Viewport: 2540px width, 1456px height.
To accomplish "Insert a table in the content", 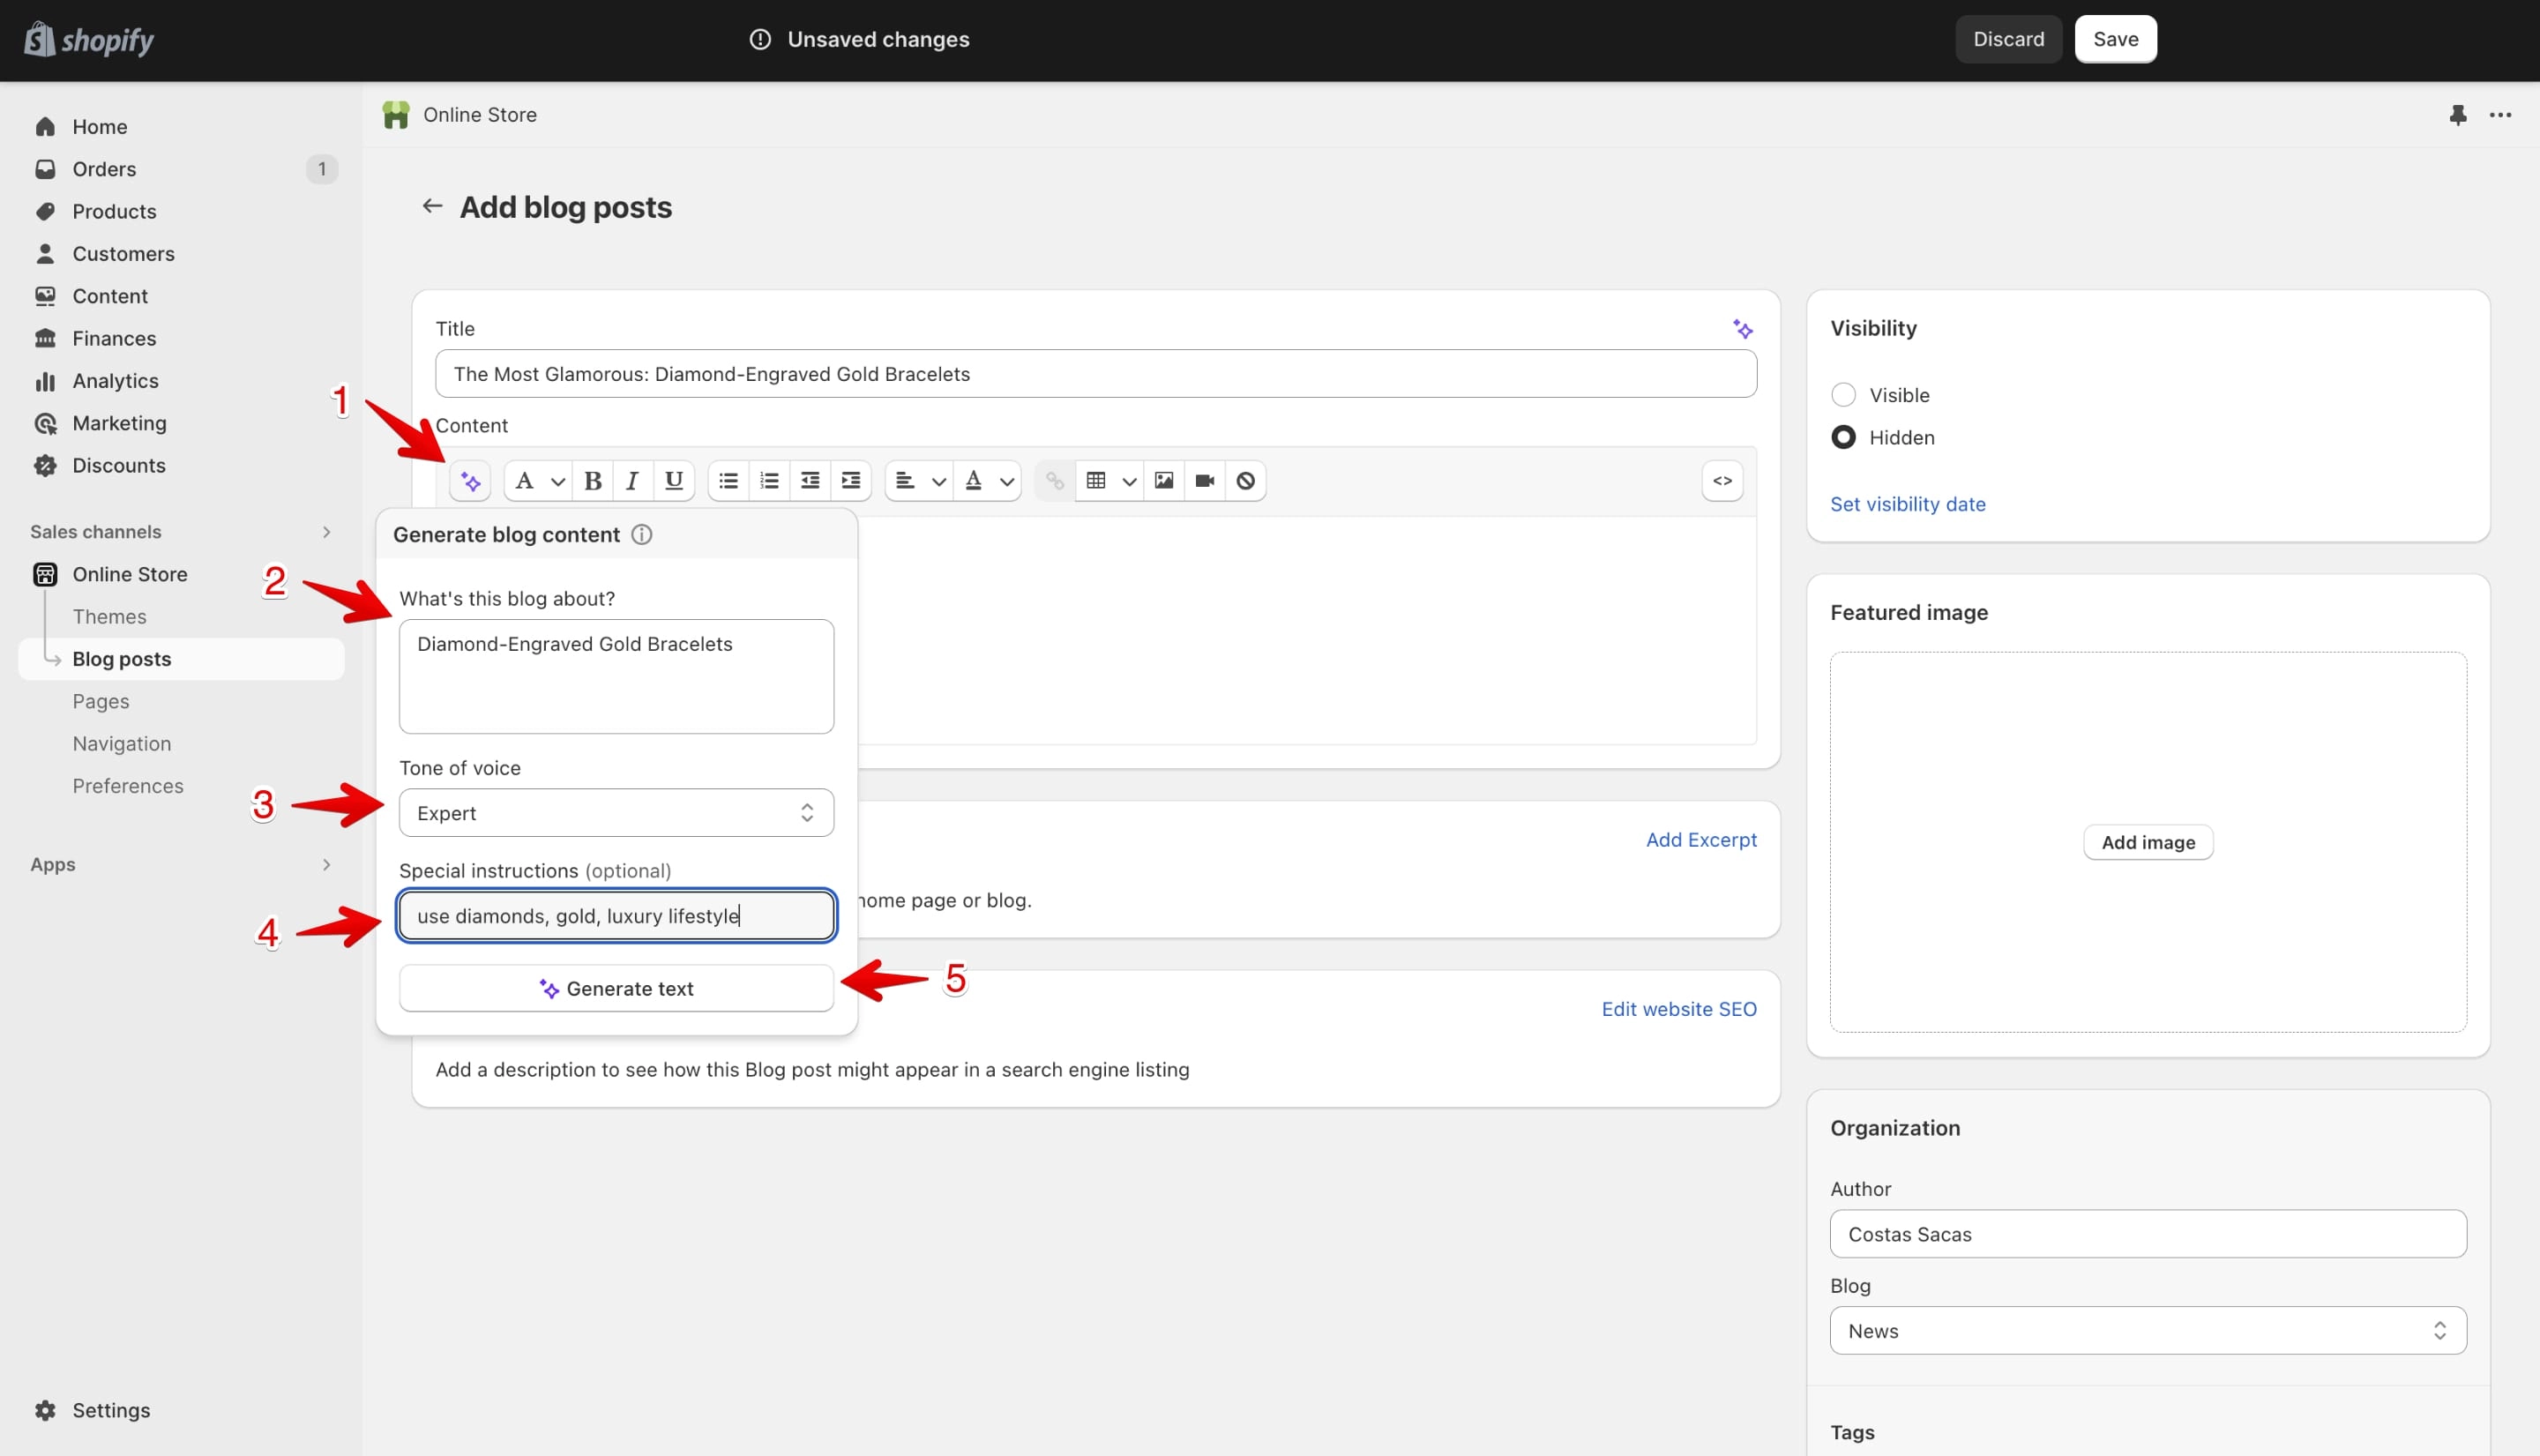I will point(1096,481).
